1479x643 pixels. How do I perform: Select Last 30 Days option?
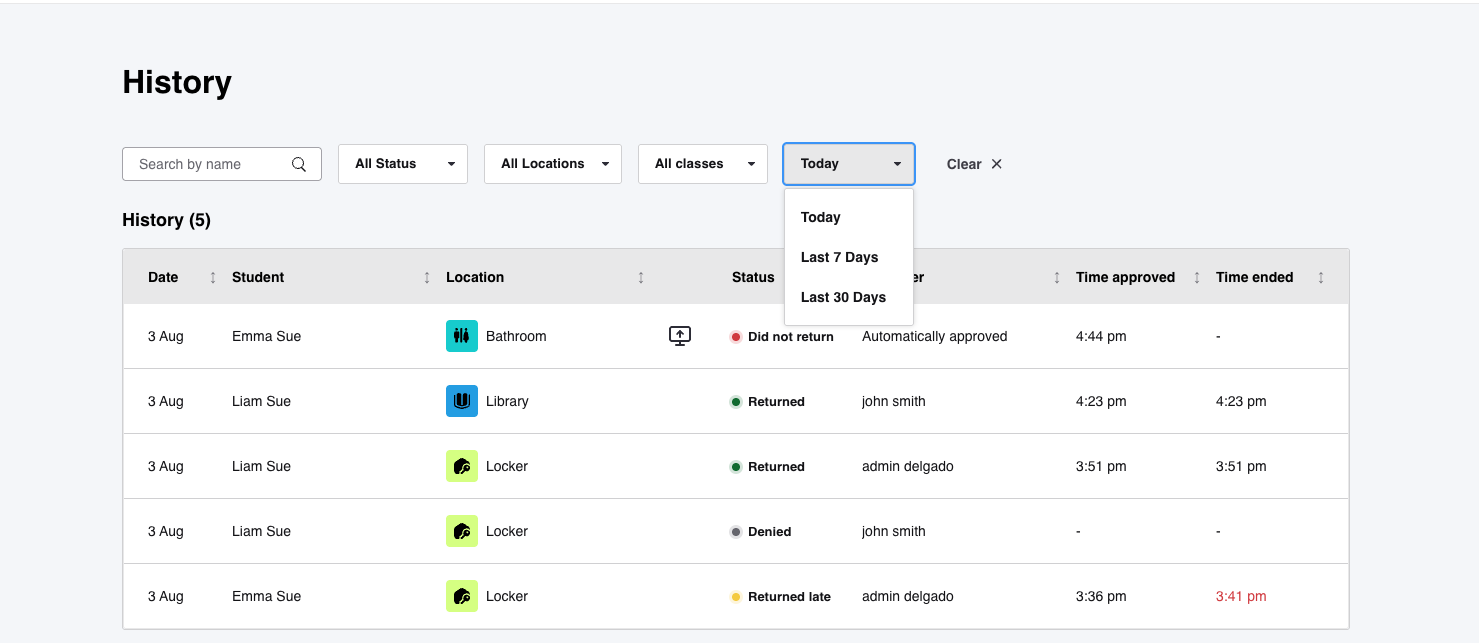pyautogui.click(x=849, y=297)
